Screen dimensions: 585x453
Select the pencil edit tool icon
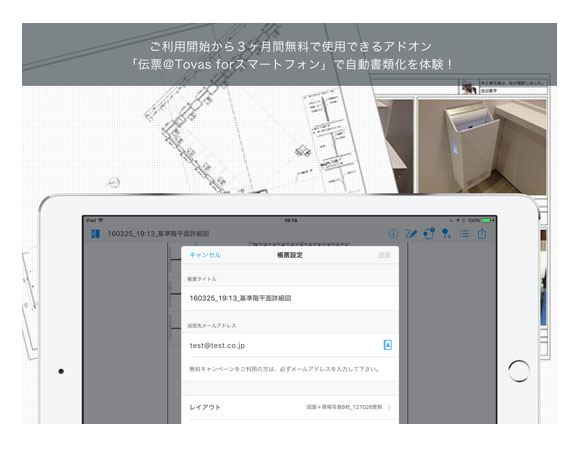tap(411, 234)
